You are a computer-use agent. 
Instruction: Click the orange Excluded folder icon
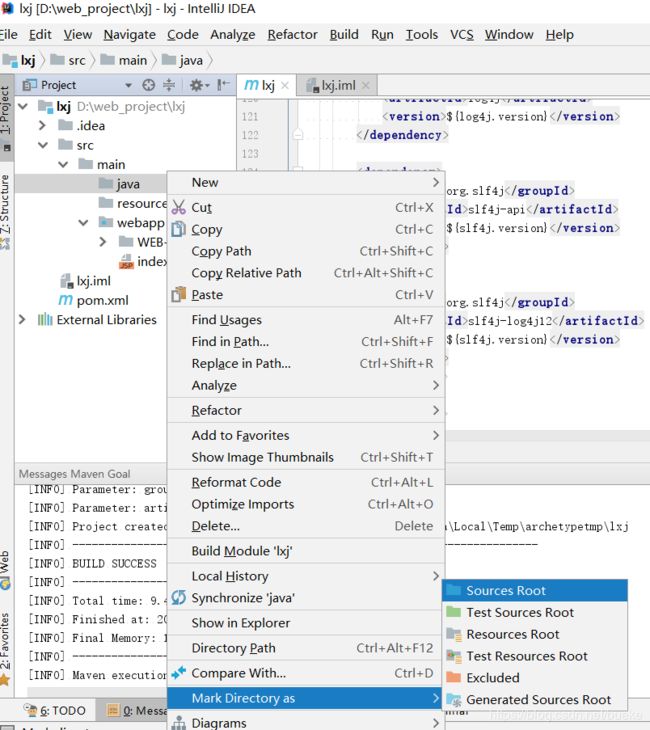(x=453, y=677)
